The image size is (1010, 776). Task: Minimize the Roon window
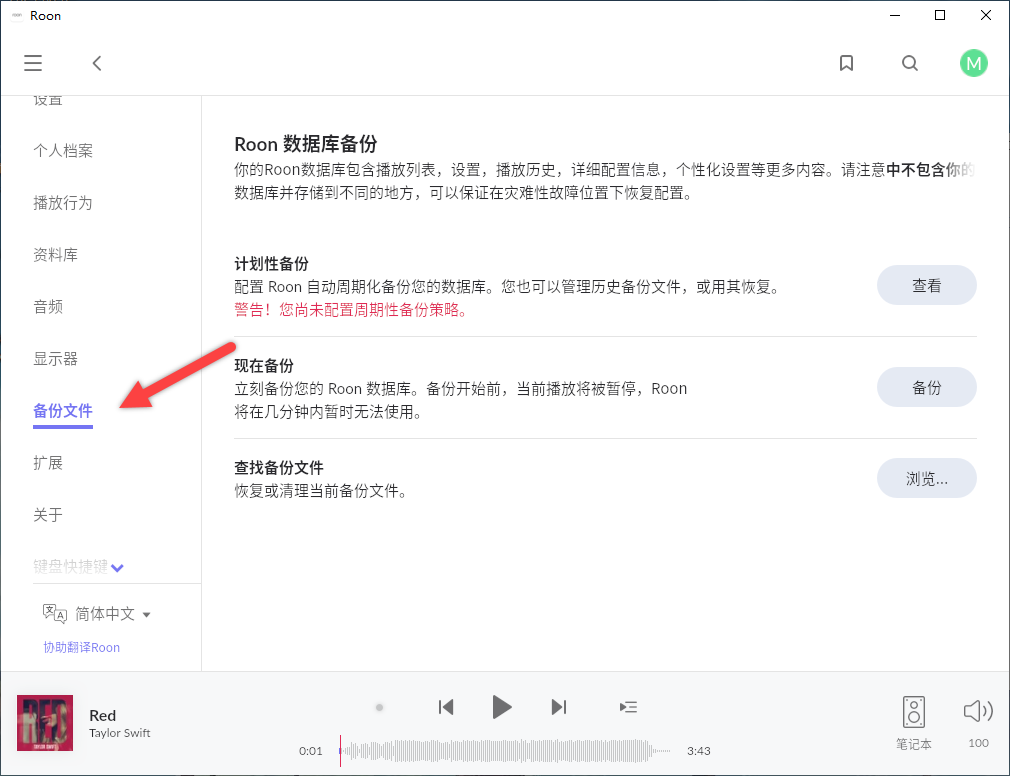click(x=895, y=15)
